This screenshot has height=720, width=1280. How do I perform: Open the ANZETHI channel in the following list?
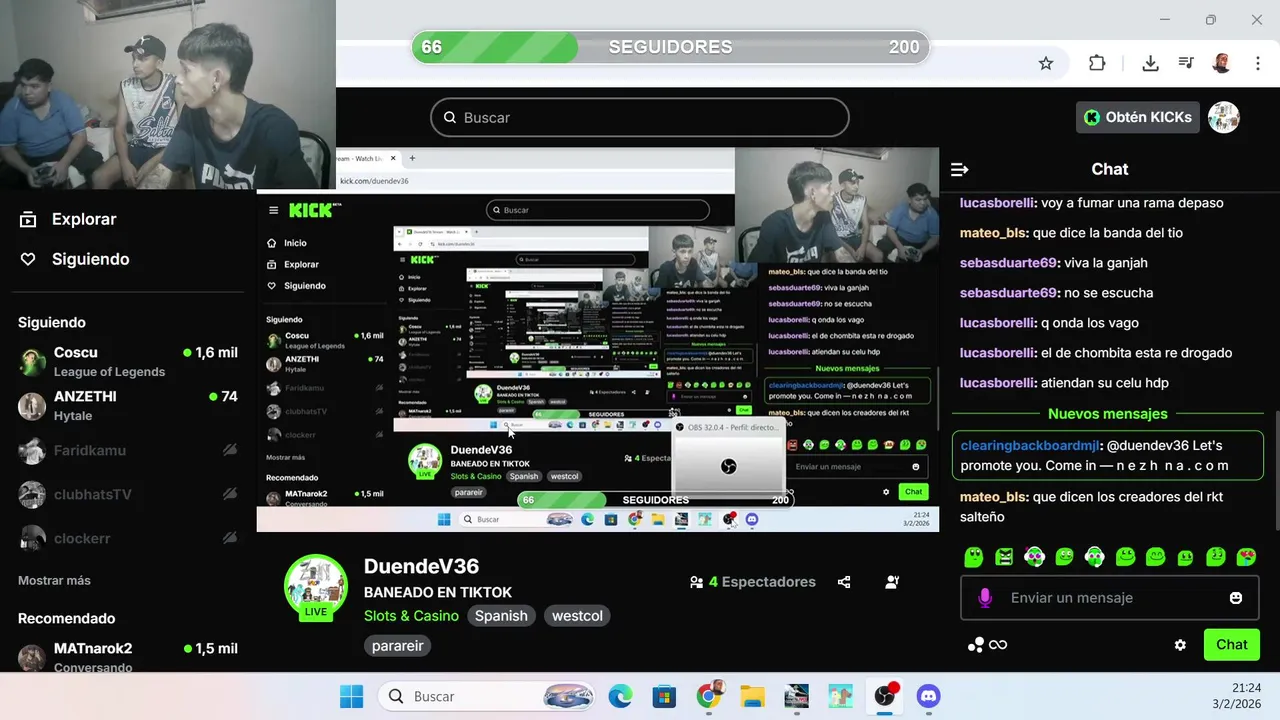click(128, 405)
